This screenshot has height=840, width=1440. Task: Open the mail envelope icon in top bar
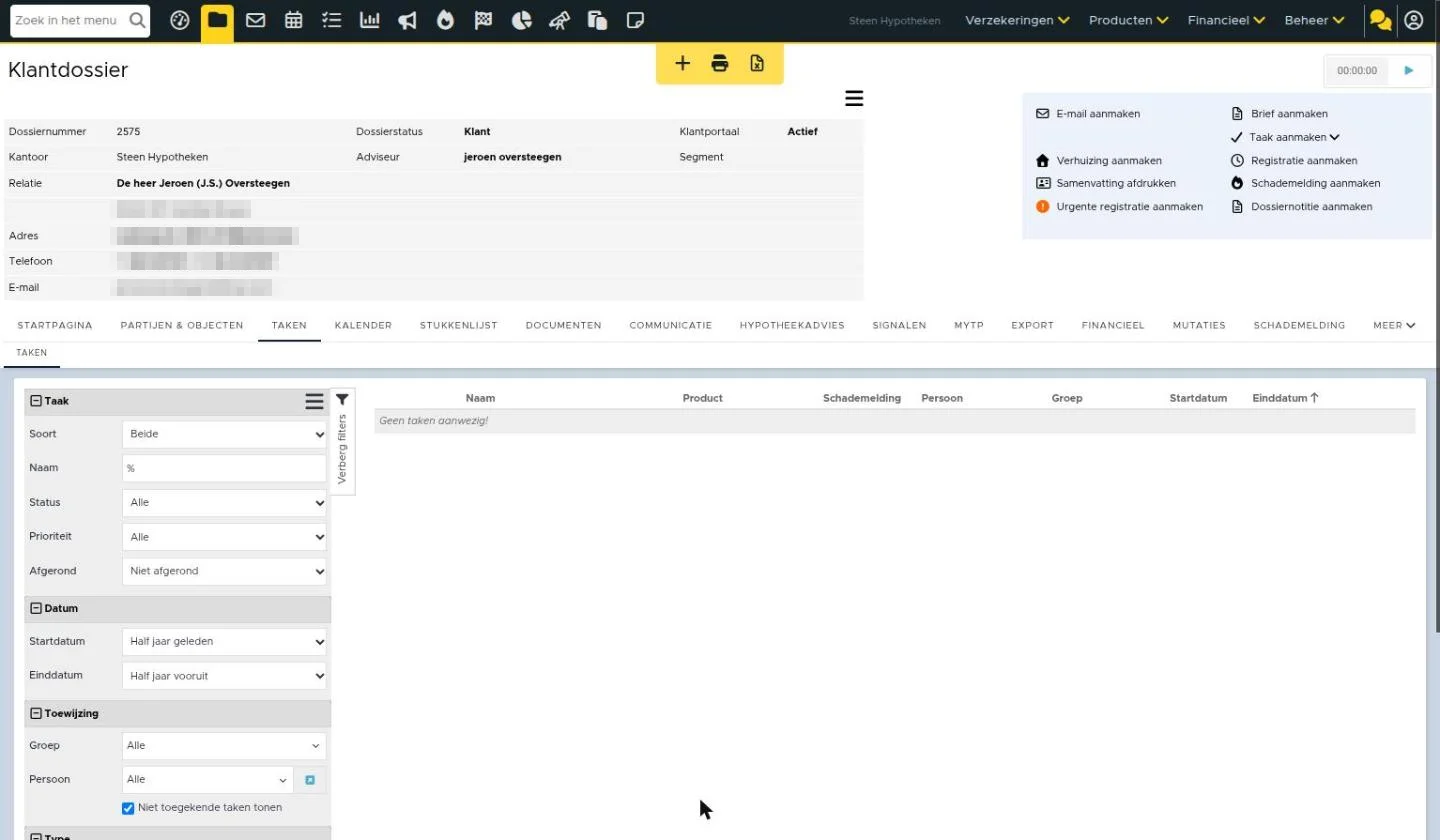[256, 20]
